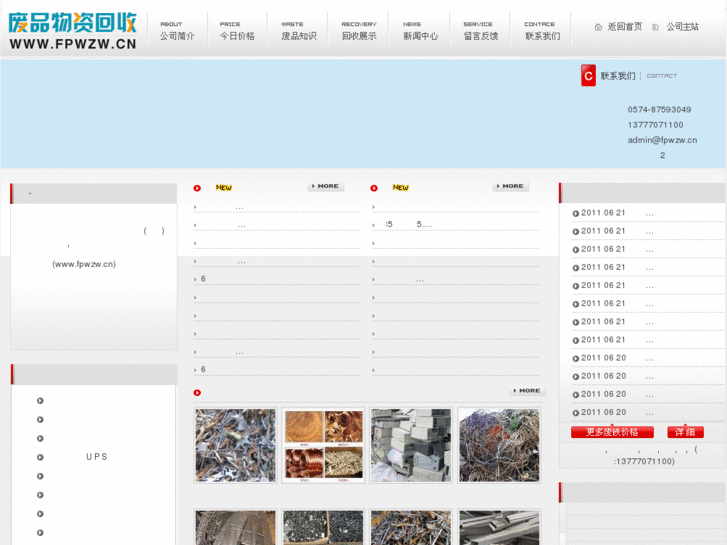Click the 废品物资回收 site logo
727x545 pixels.
[x=73, y=30]
